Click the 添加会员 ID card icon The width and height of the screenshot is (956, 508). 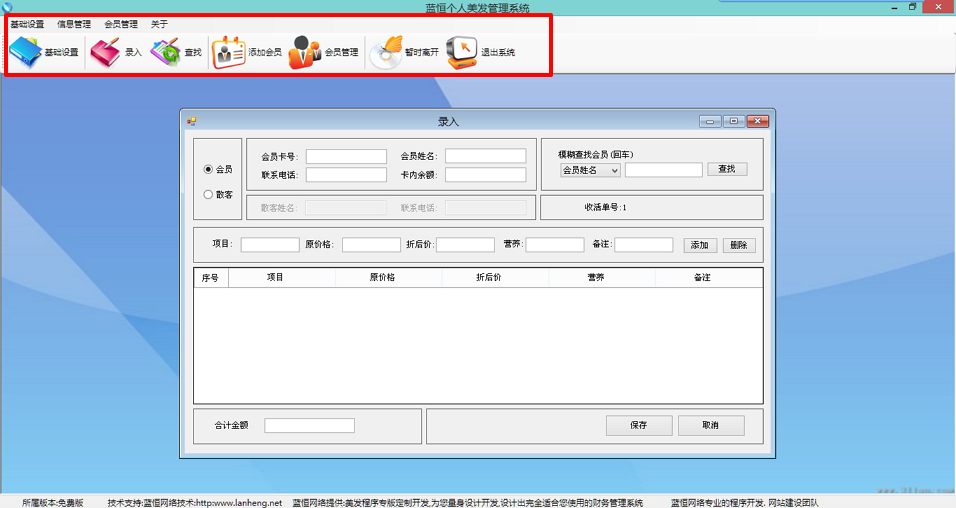point(229,52)
